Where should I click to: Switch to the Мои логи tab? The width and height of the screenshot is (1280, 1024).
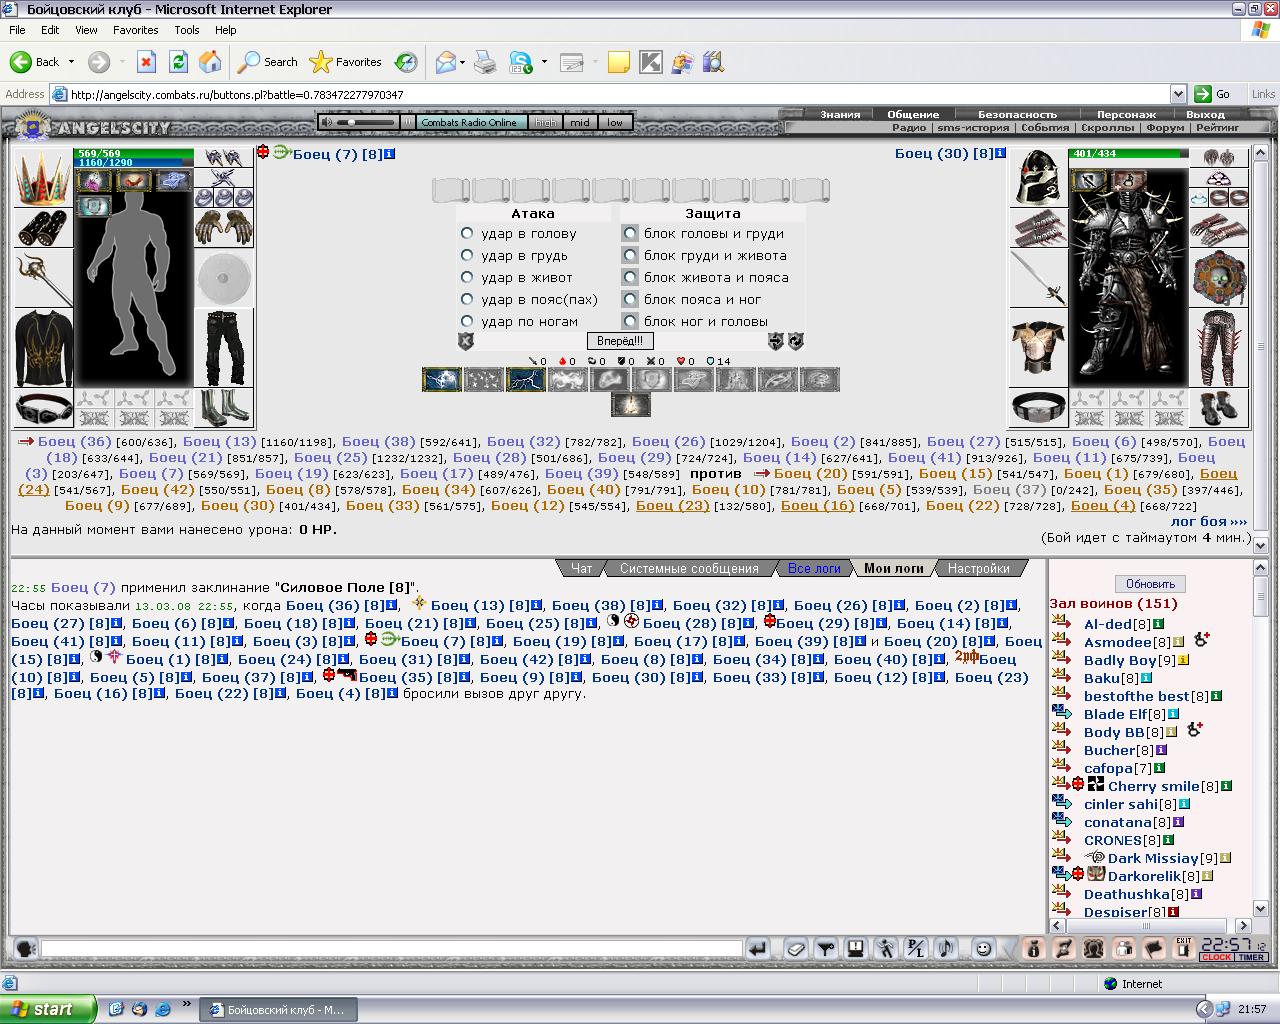tap(894, 568)
